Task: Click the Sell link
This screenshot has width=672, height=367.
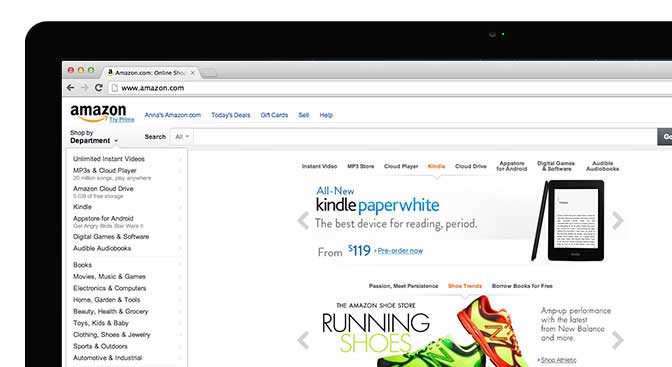Action: [304, 115]
